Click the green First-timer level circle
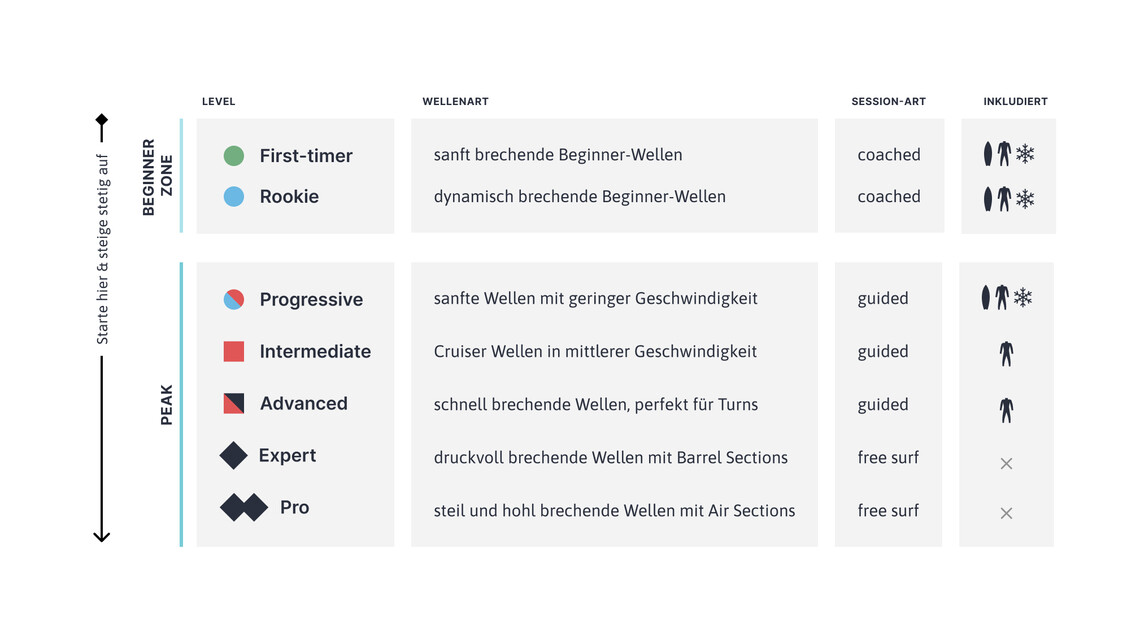This screenshot has height=641, width=1140. (x=234, y=155)
